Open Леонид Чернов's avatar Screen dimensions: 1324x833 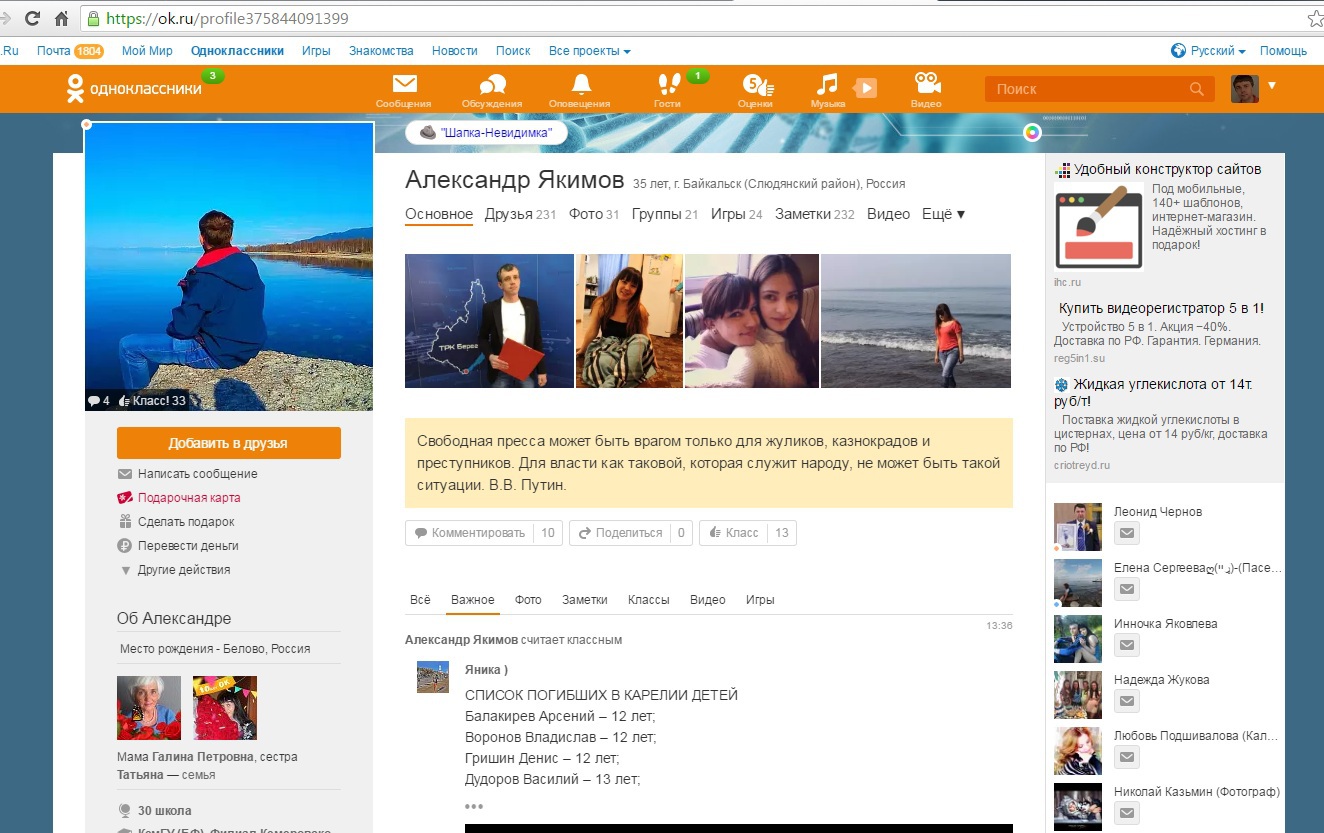coord(1078,527)
